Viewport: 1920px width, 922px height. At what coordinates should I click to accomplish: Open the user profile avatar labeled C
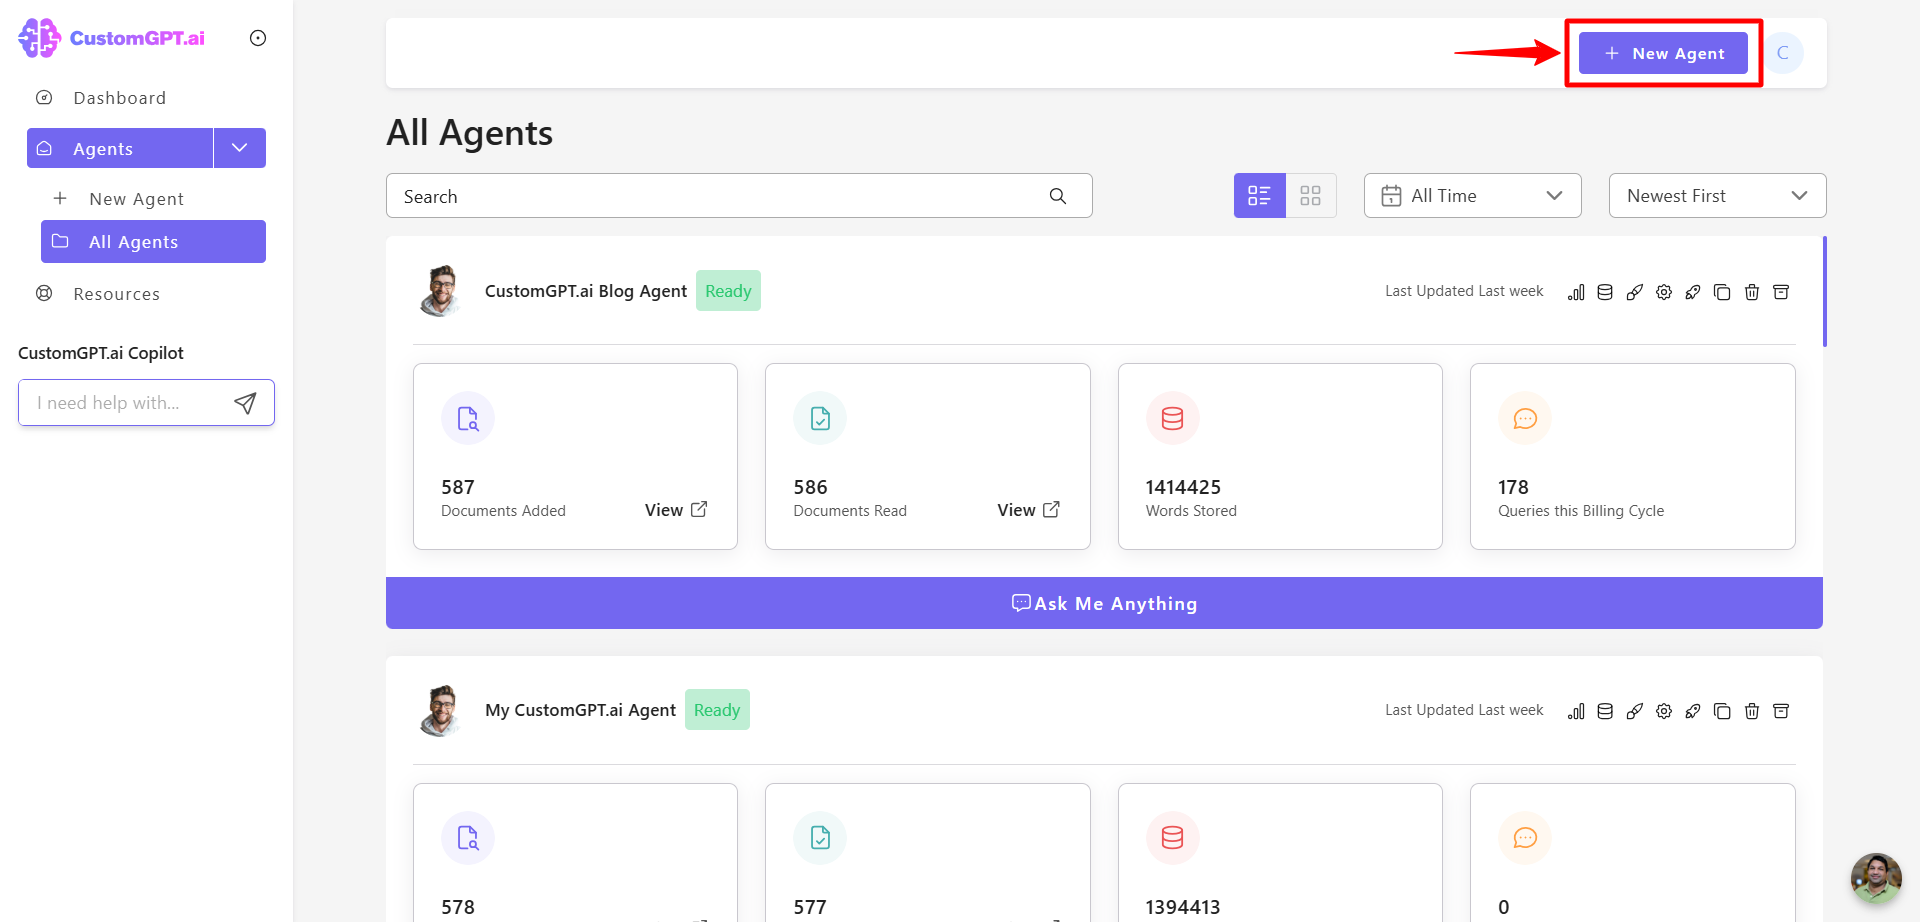[1783, 53]
